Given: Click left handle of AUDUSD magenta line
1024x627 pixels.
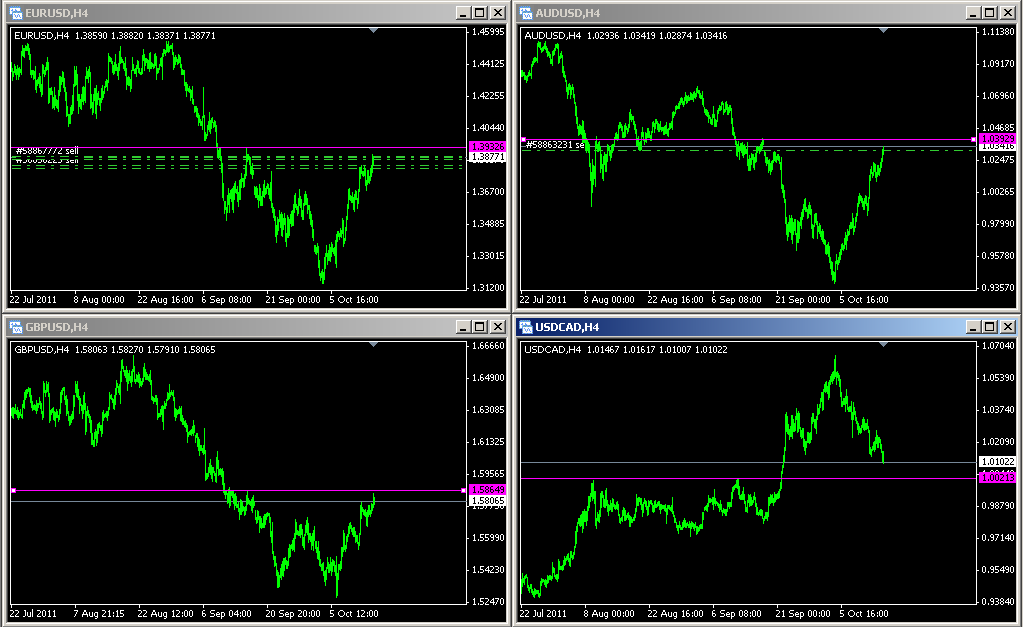Looking at the screenshot, I should pyautogui.click(x=524, y=140).
